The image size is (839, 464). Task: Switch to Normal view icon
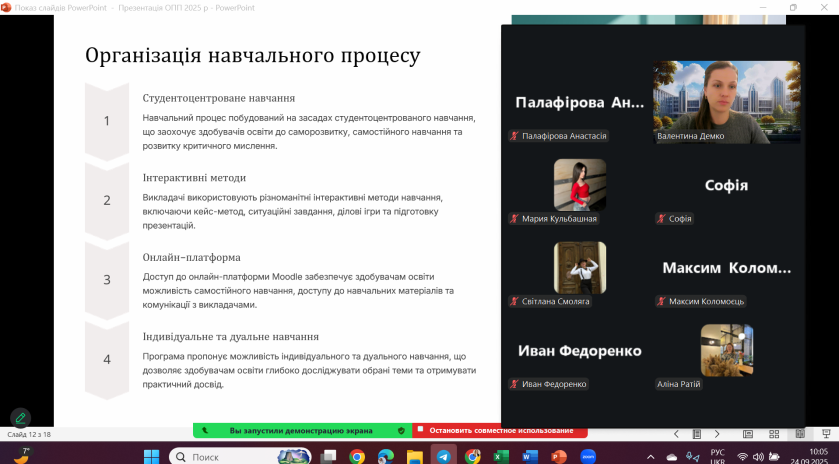point(748,434)
